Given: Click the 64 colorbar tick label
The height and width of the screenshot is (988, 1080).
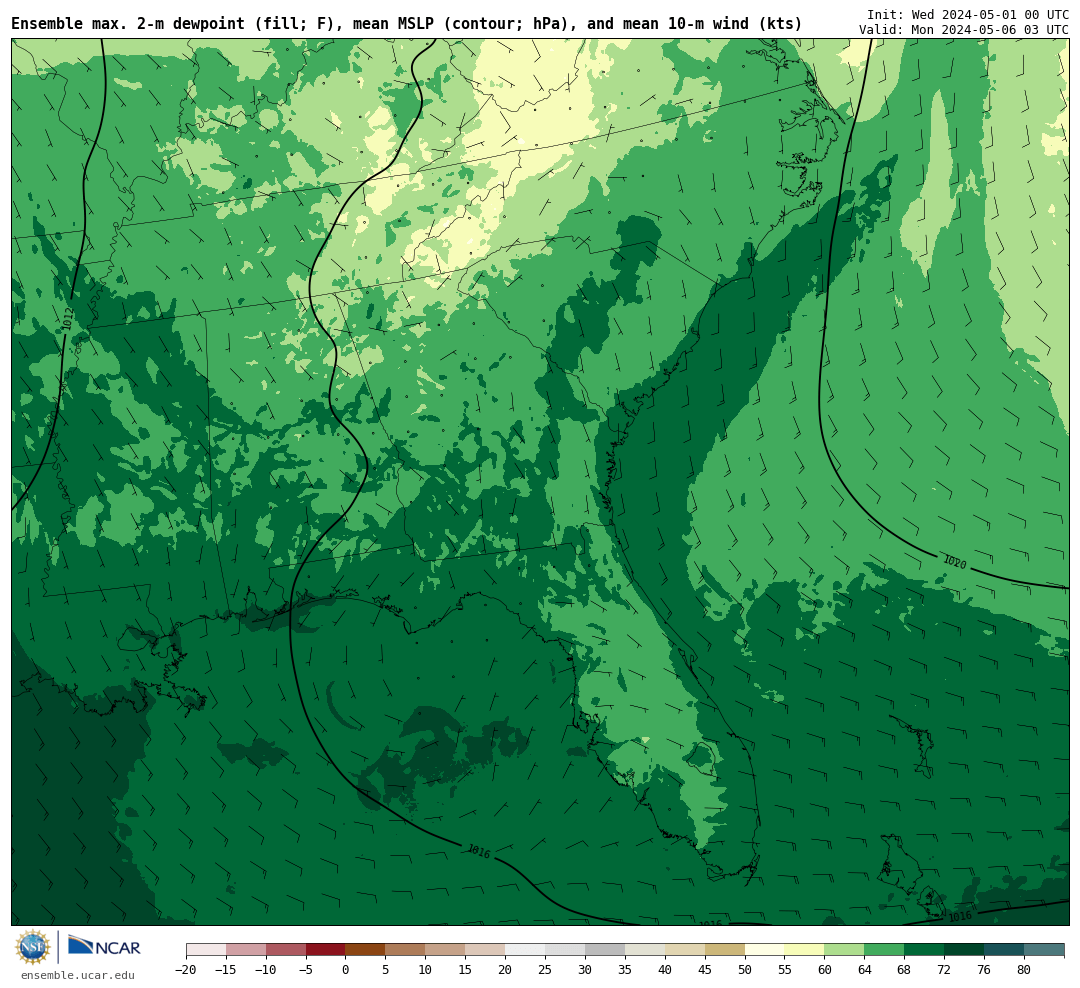Looking at the screenshot, I should click(865, 969).
